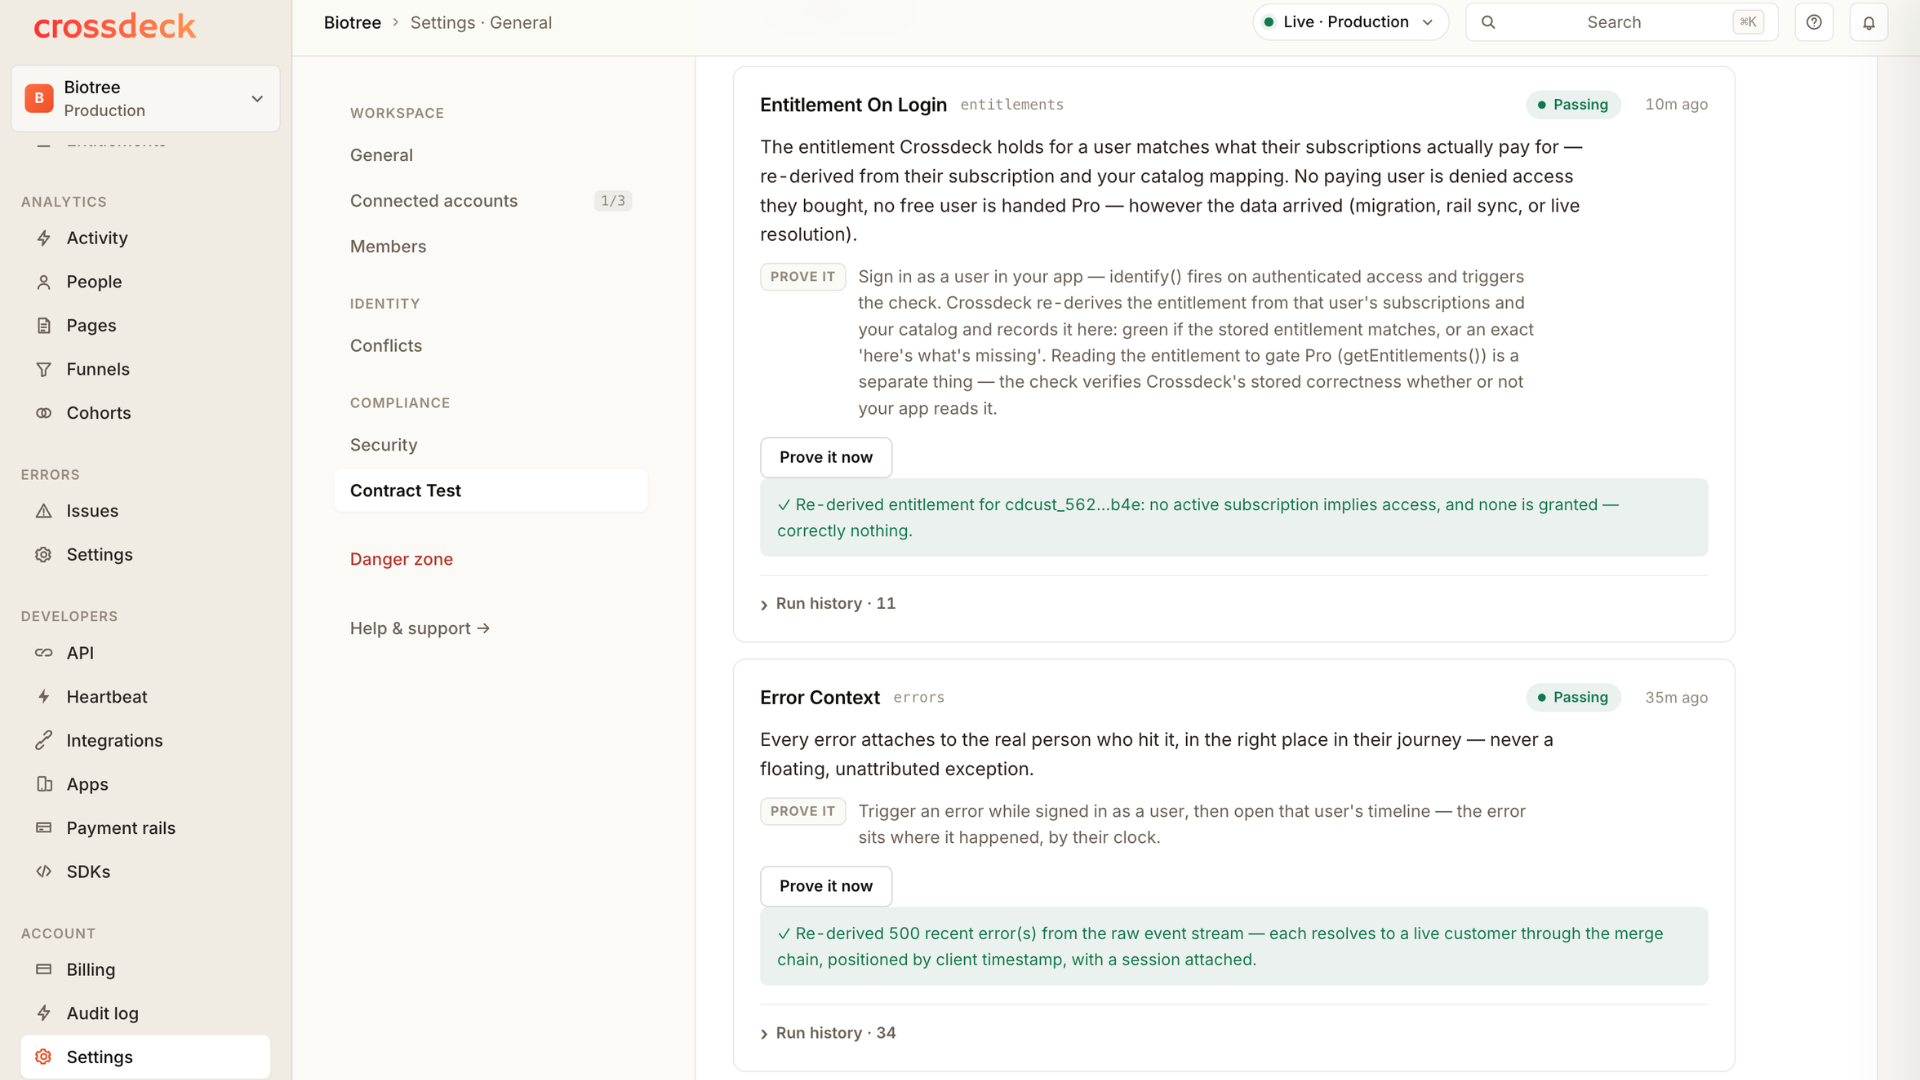Focus the Search input field
The height and width of the screenshot is (1080, 1920).
coord(1621,22)
